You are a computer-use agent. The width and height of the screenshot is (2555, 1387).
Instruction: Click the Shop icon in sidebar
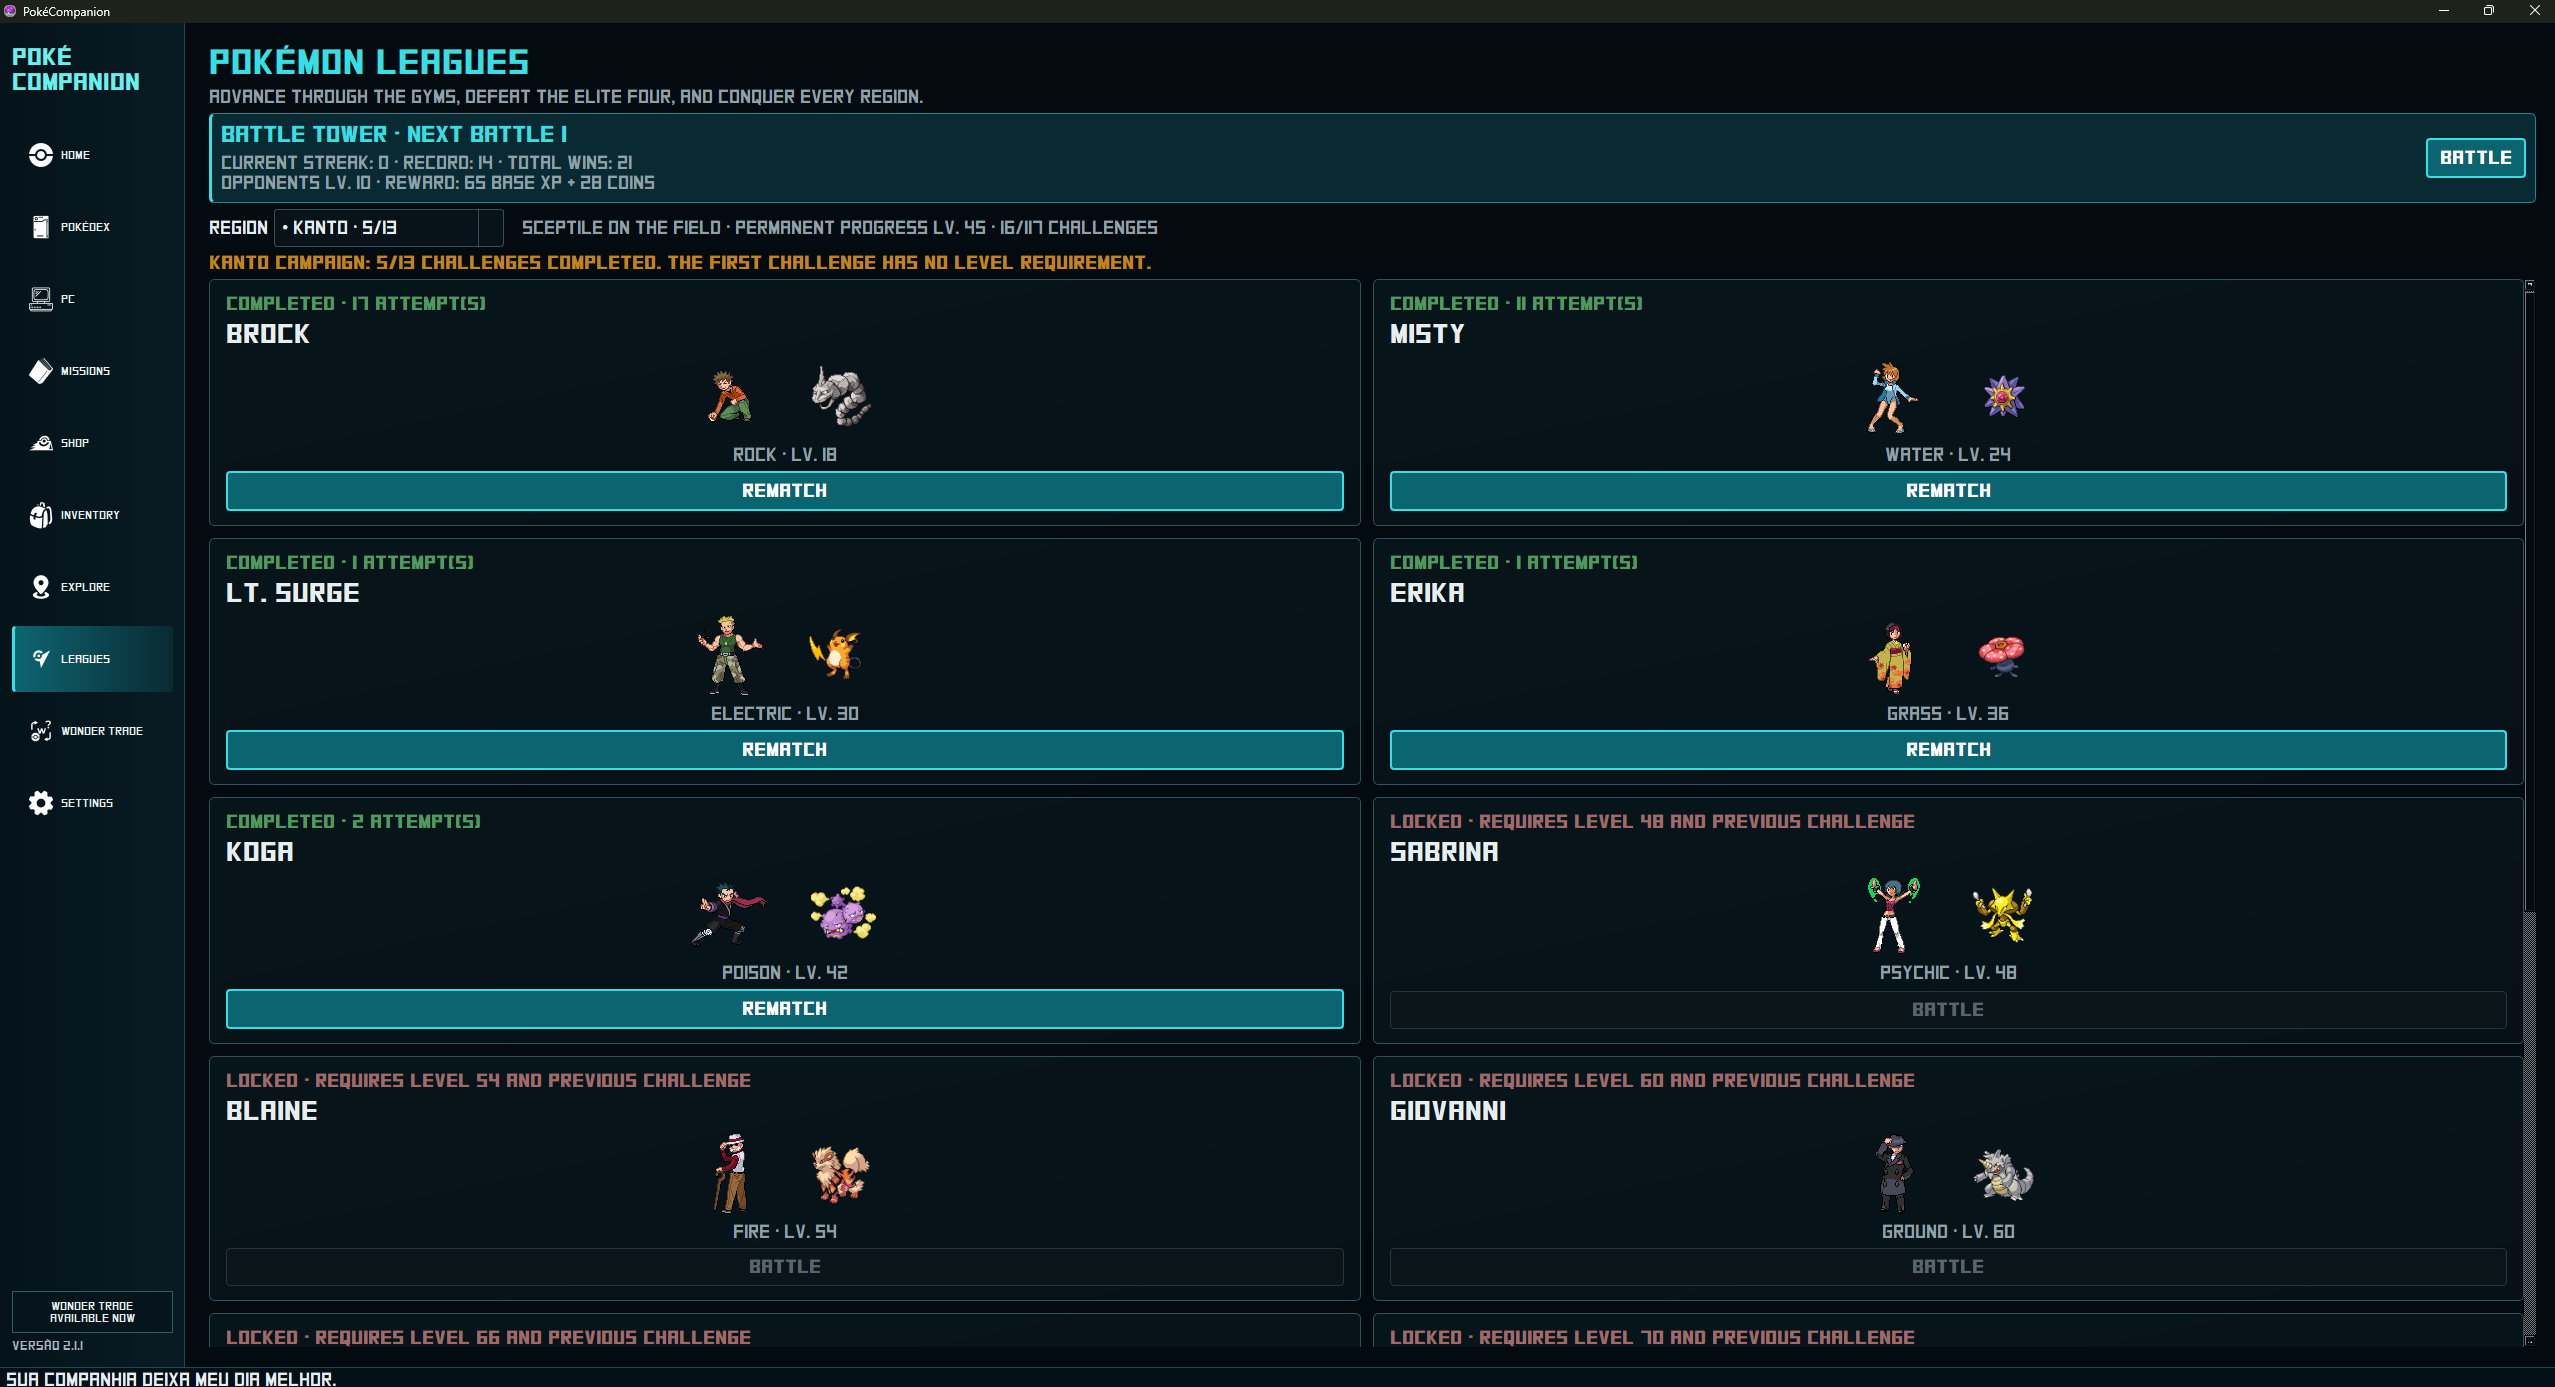[x=41, y=443]
